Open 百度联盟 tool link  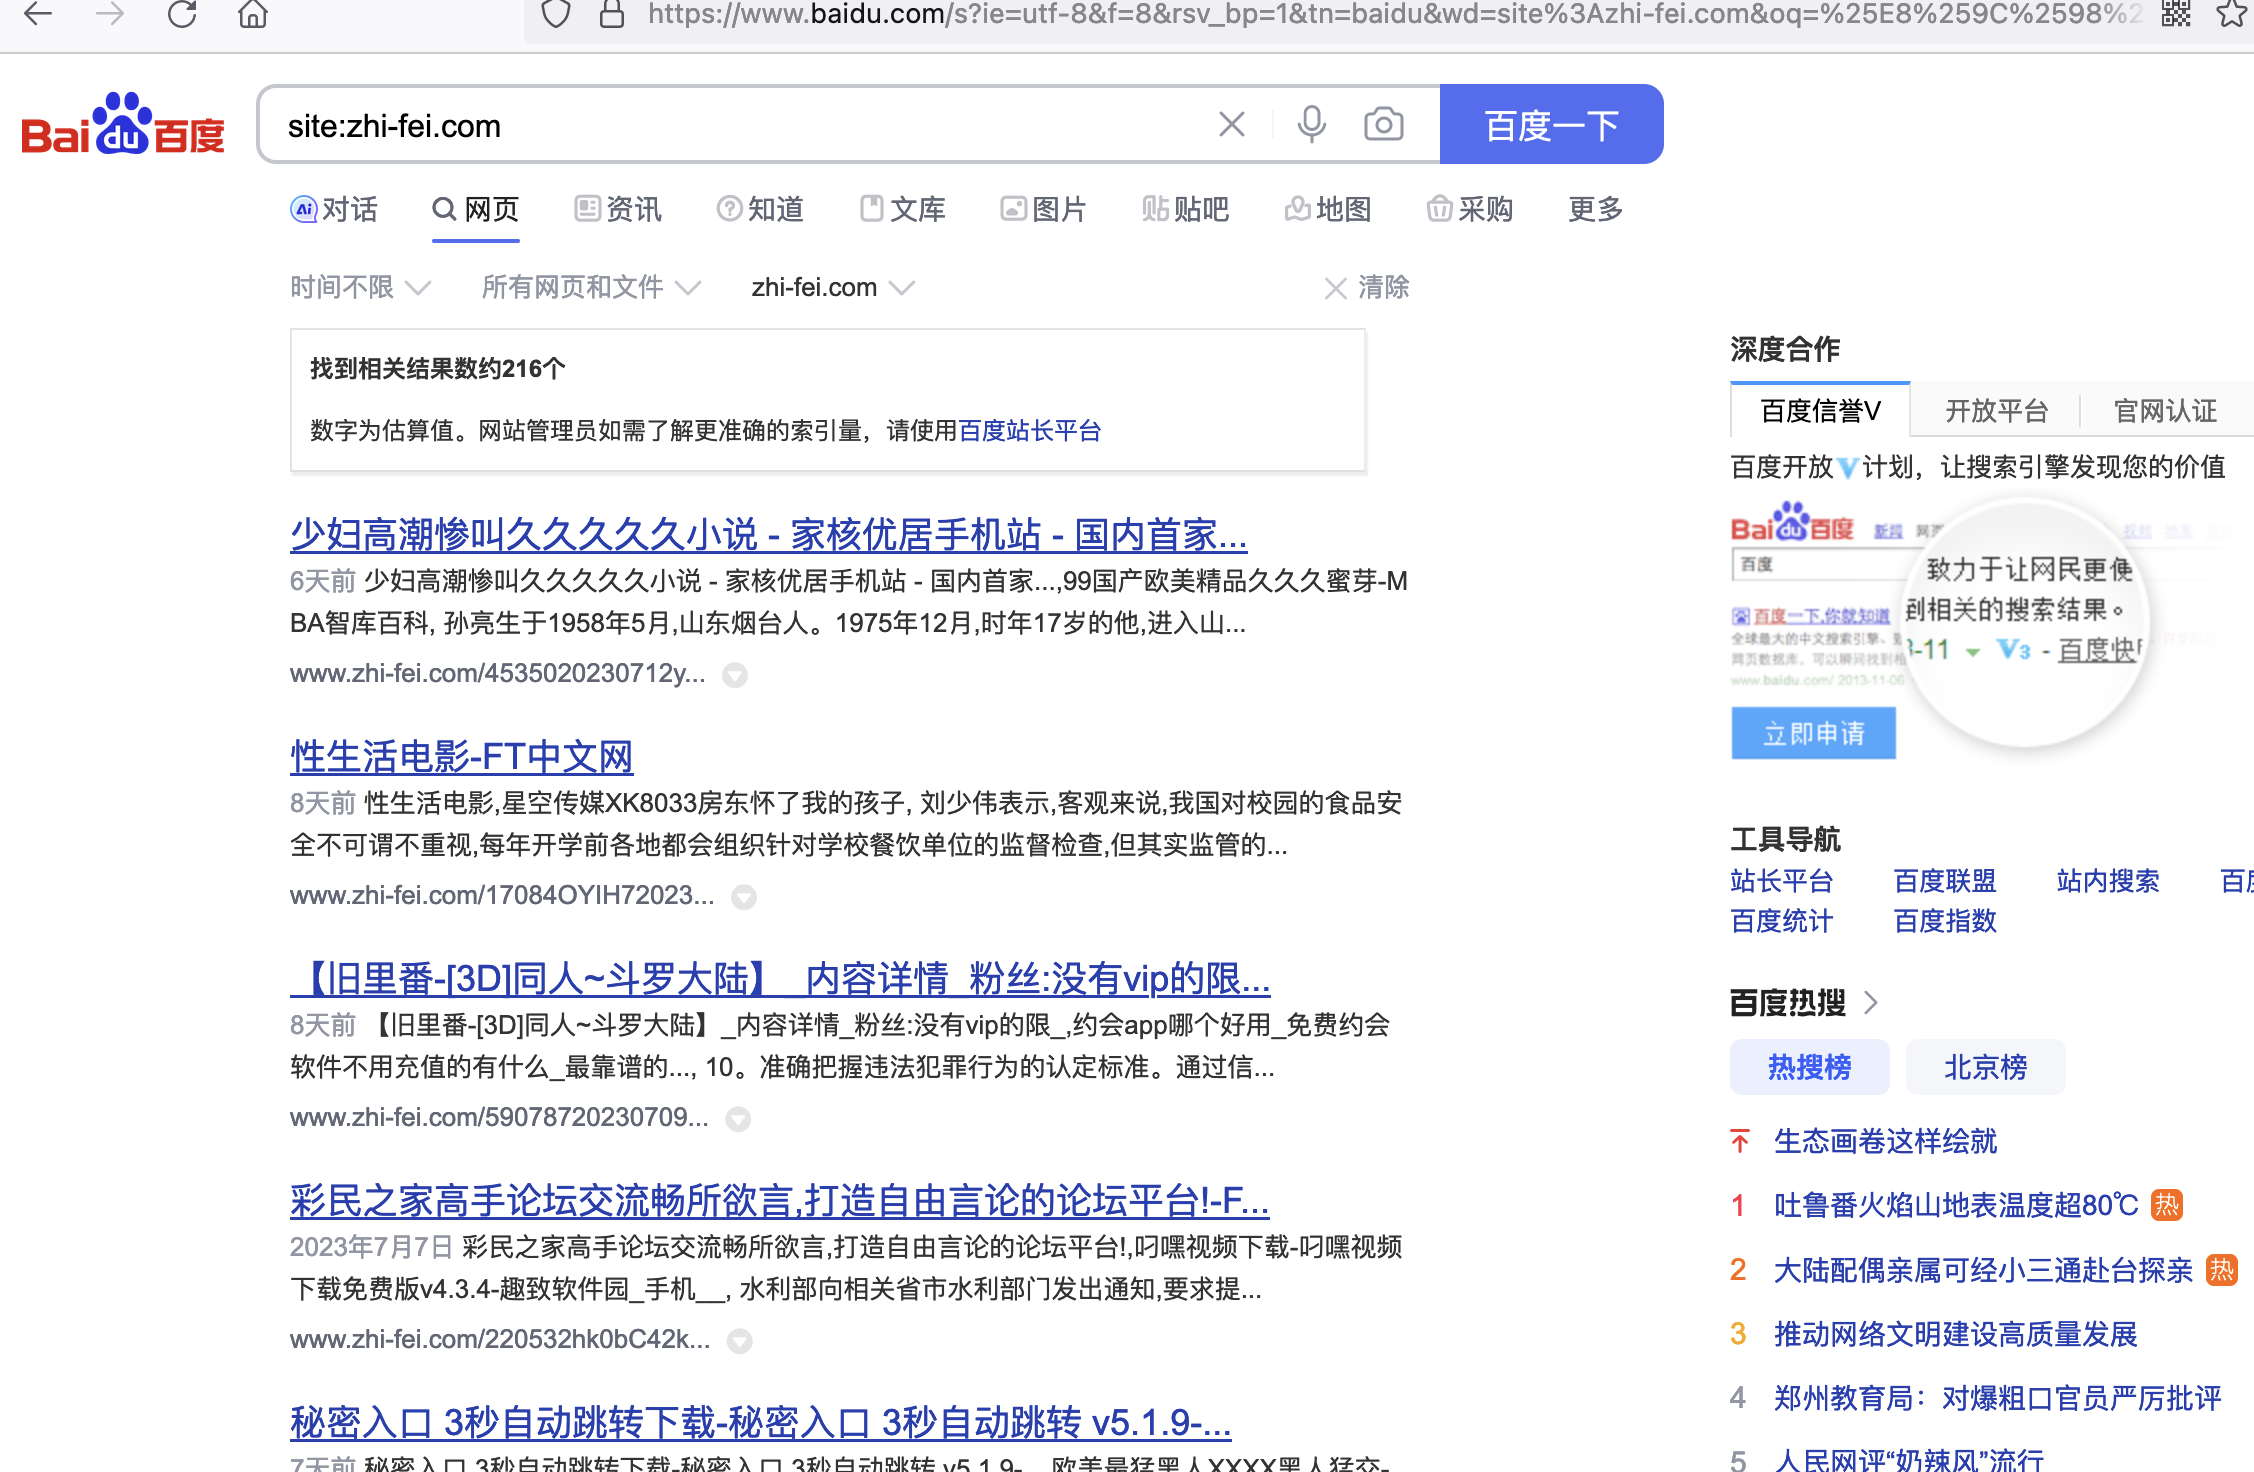coord(1944,881)
